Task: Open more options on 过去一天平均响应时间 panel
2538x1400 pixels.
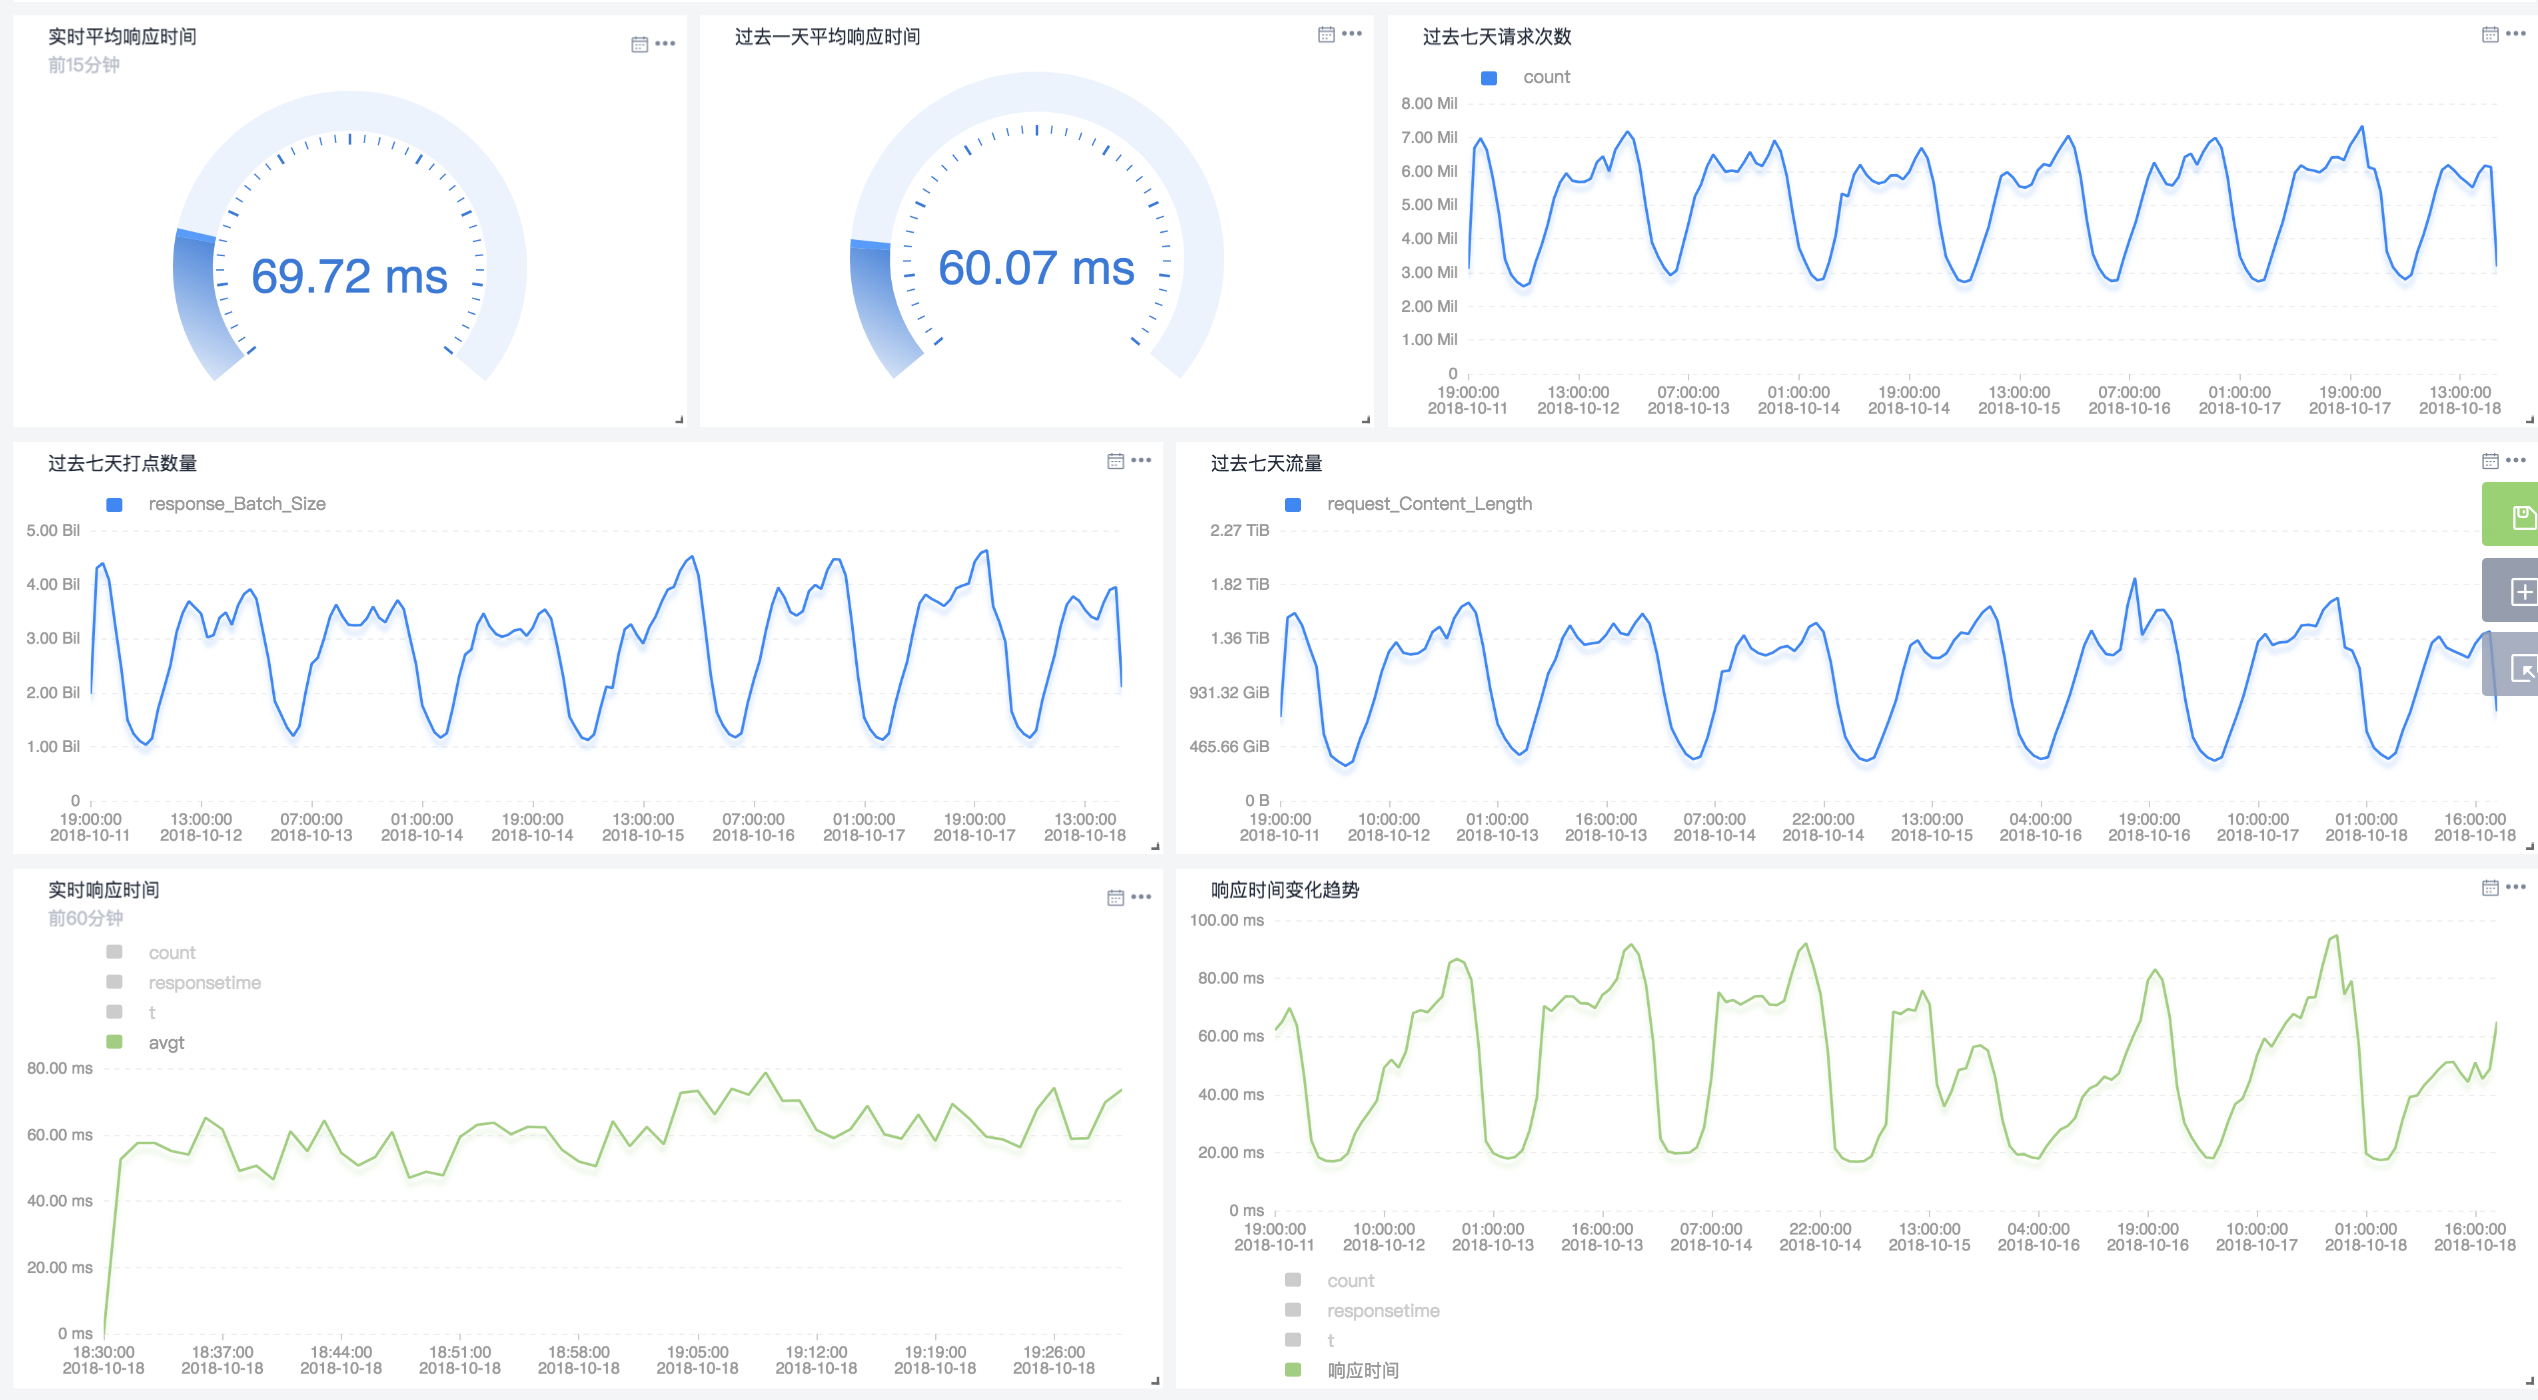Action: click(1352, 34)
